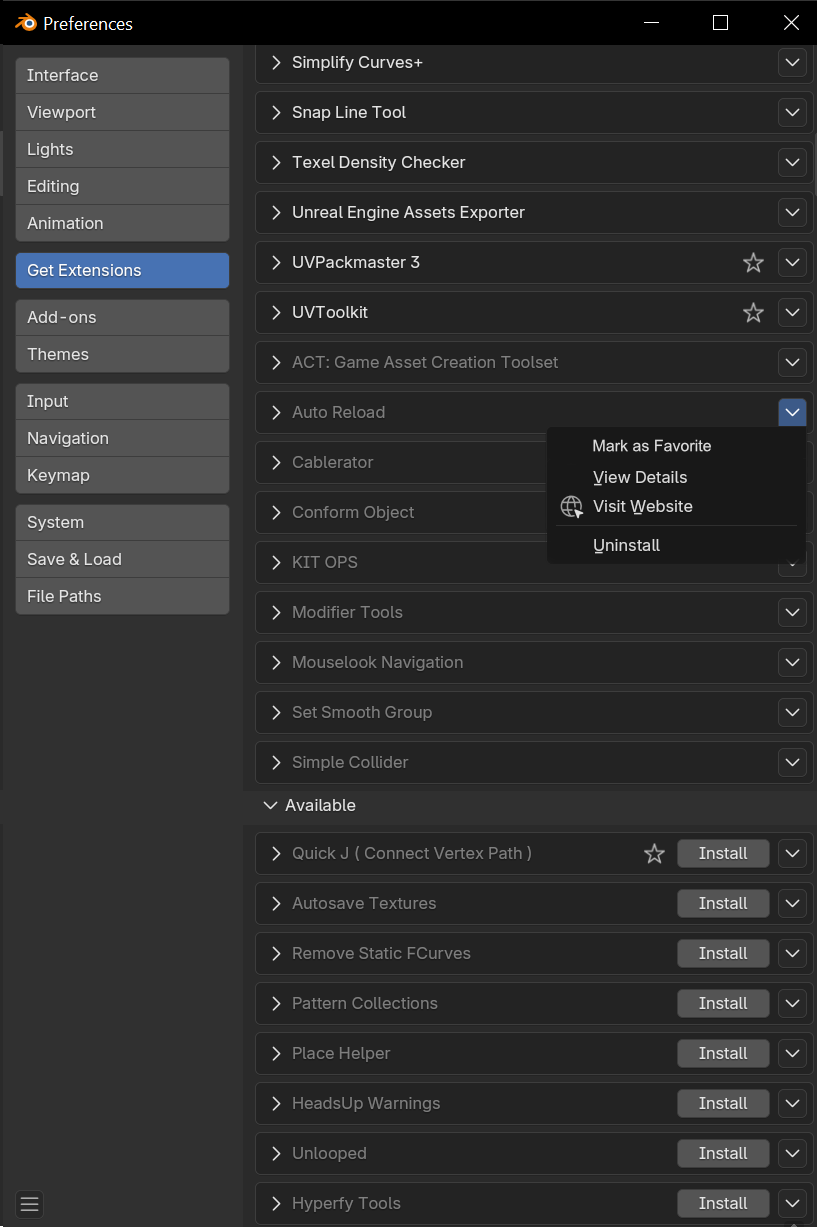Open the System preferences tab
817x1227 pixels.
click(x=122, y=522)
